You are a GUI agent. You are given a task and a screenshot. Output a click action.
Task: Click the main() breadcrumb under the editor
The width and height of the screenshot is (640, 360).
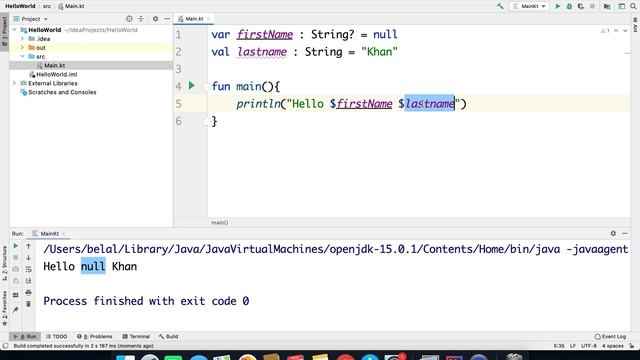tap(220, 222)
